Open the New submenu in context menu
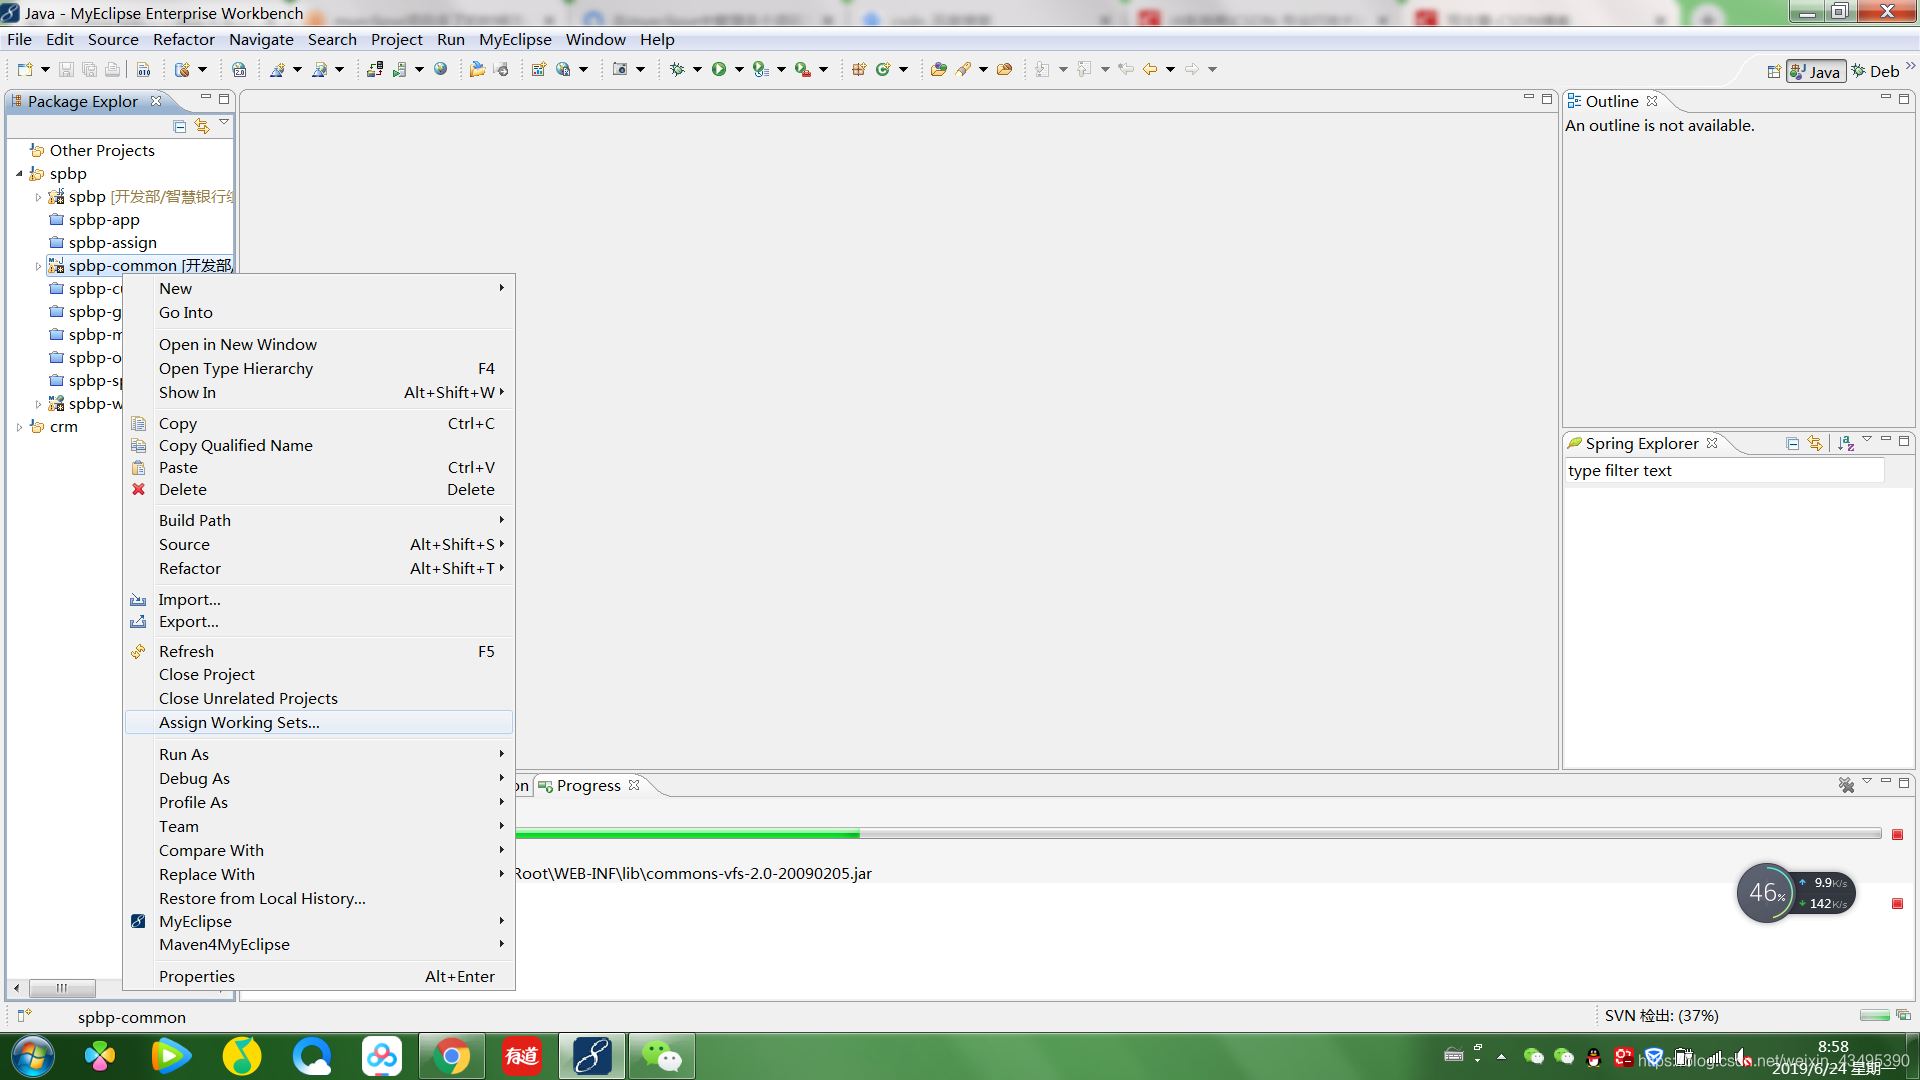The height and width of the screenshot is (1080, 1920). coord(319,288)
